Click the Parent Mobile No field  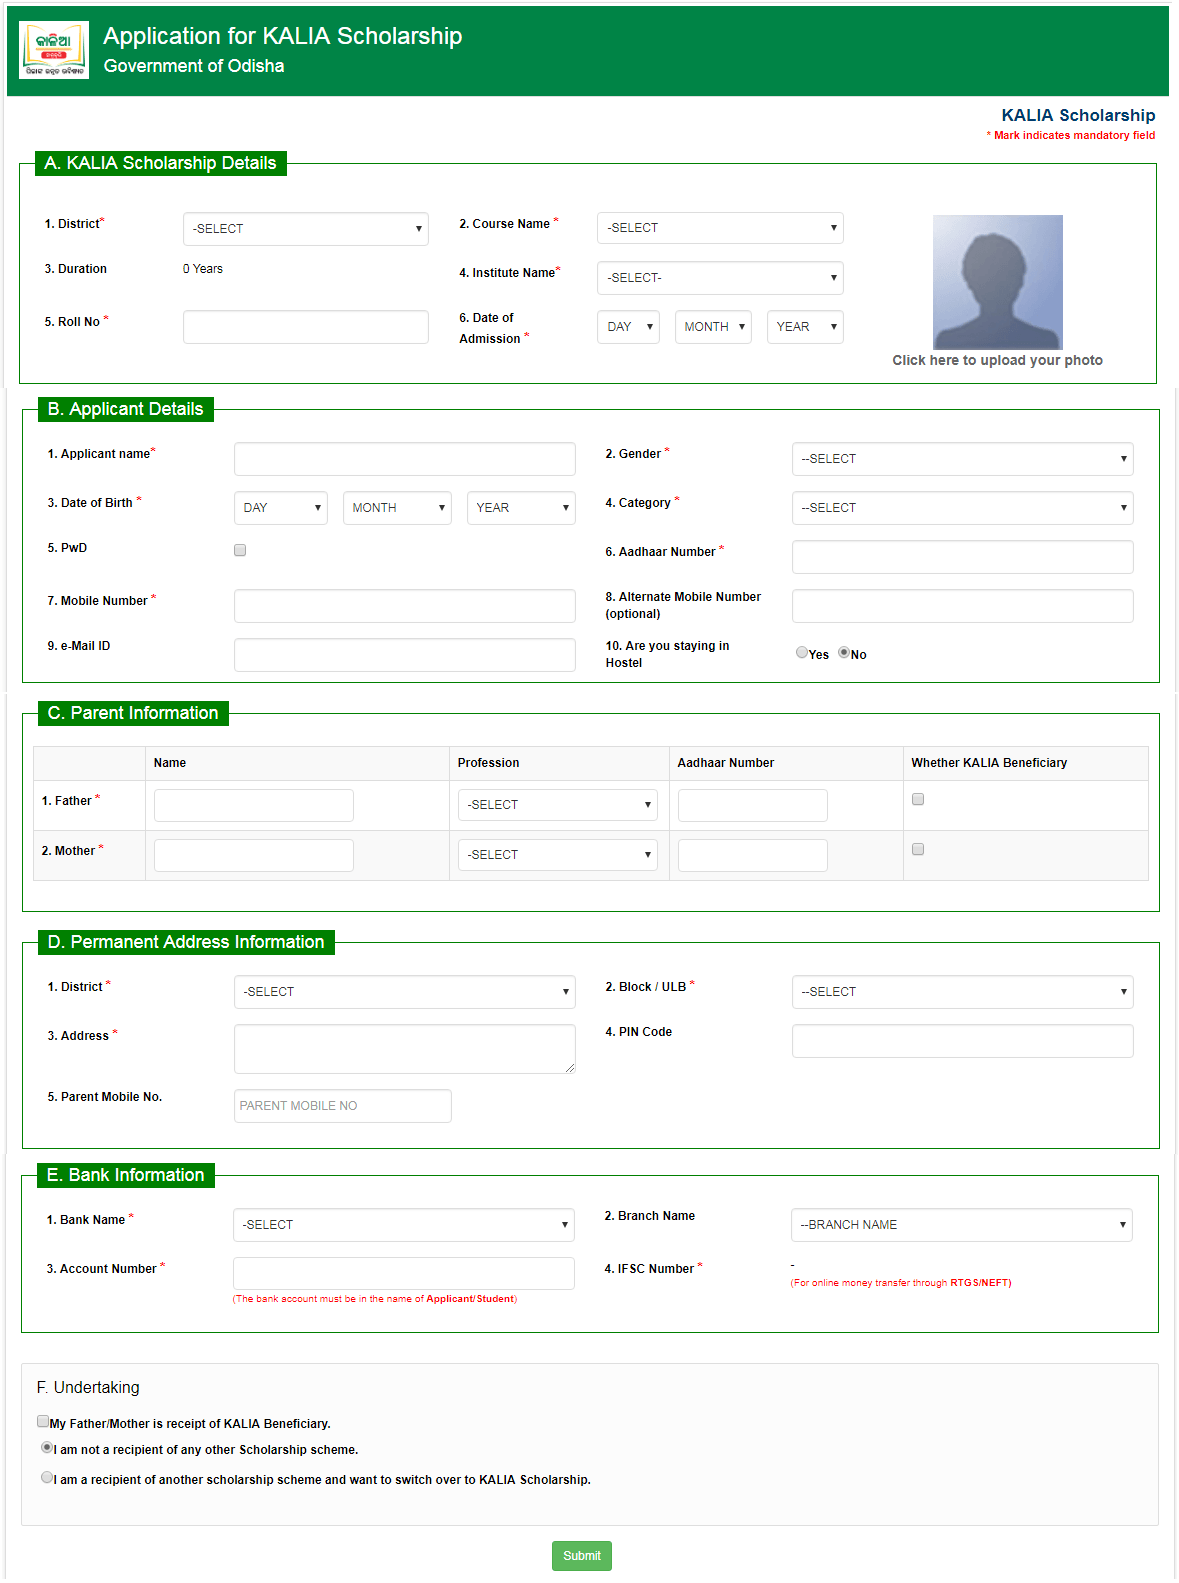(x=343, y=1106)
